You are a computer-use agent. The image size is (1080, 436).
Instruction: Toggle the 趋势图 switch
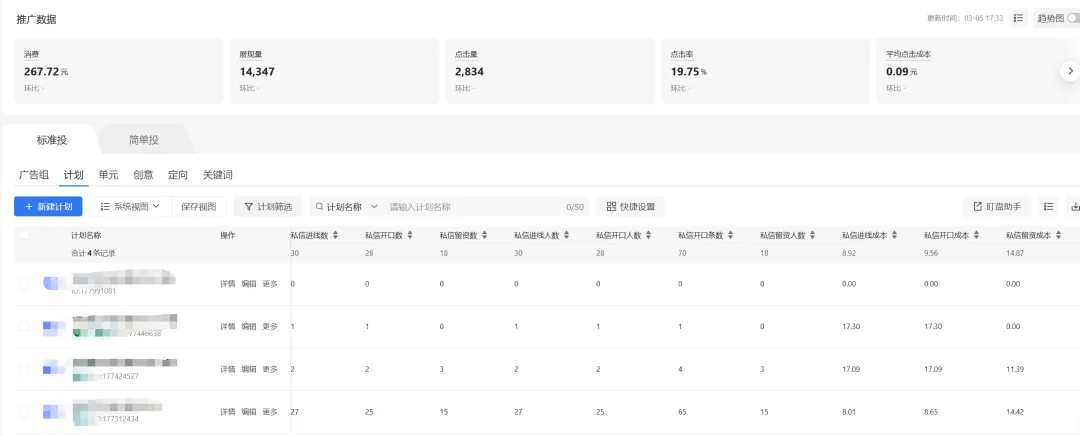pyautogui.click(x=1073, y=19)
